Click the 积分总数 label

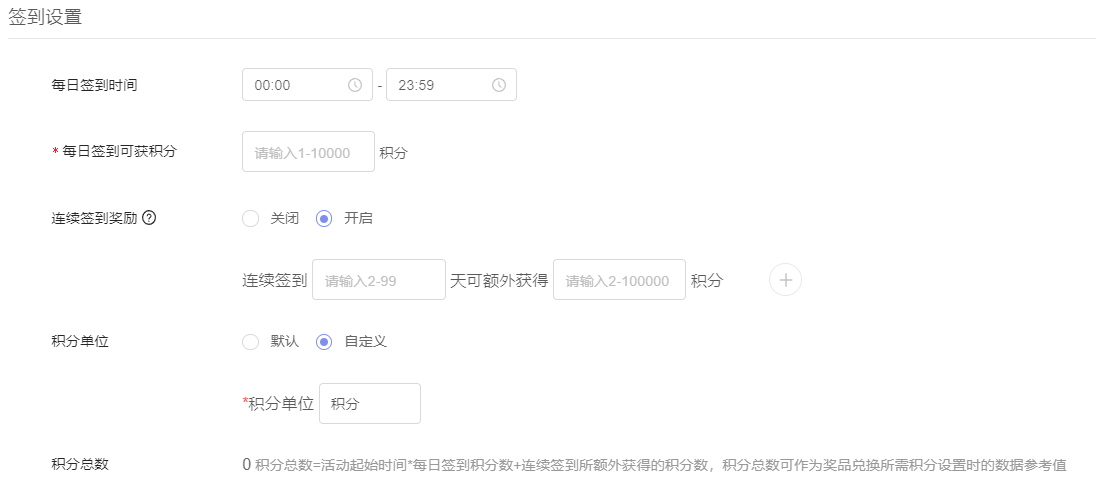click(x=80, y=464)
